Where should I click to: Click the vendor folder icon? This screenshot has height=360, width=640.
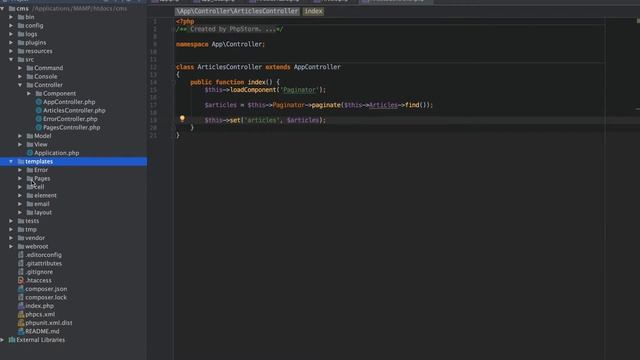[21, 238]
